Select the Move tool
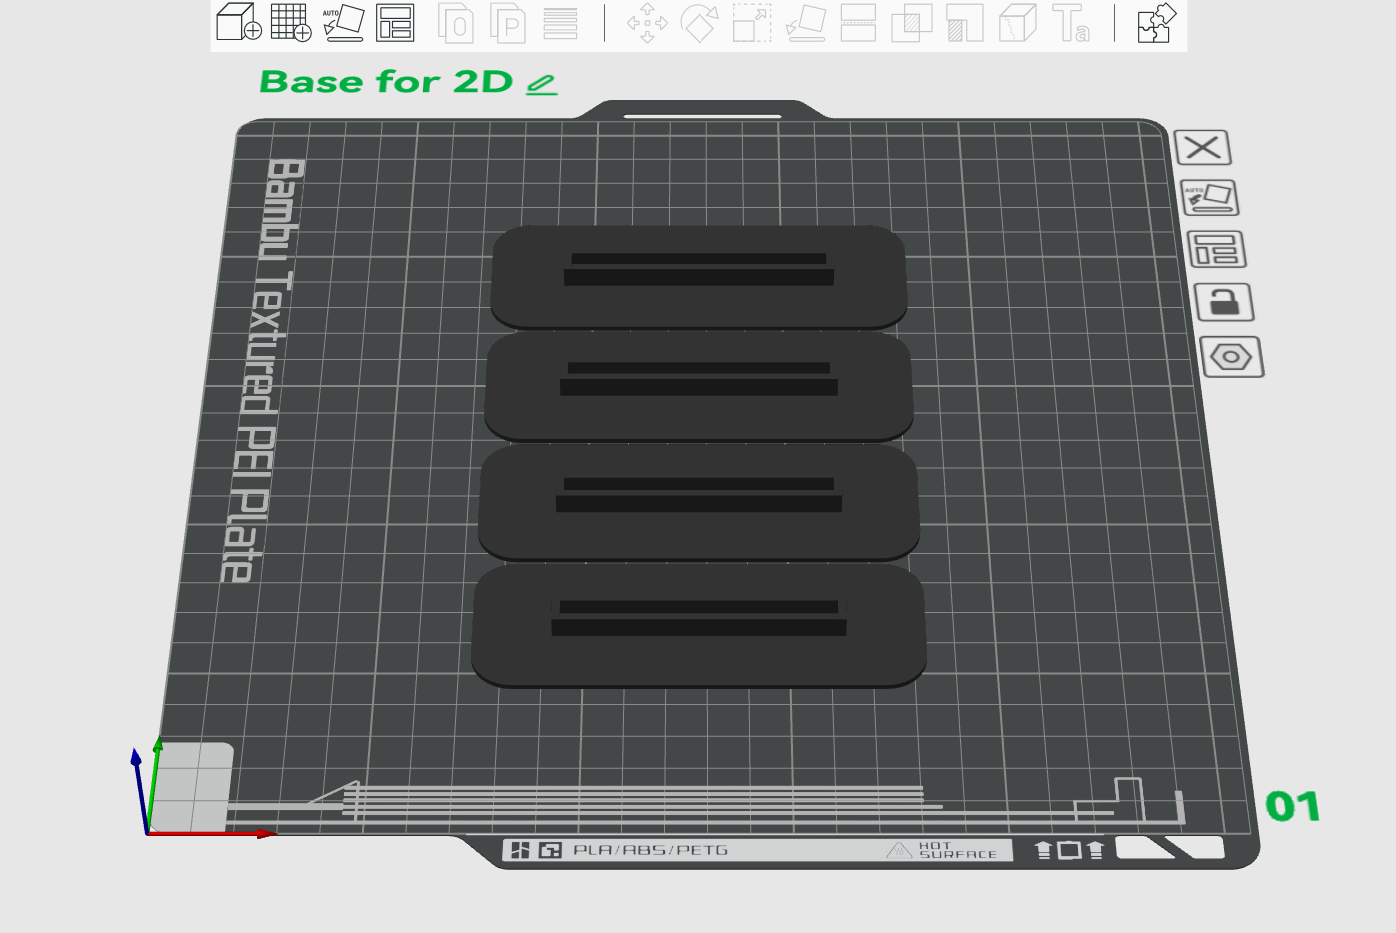The width and height of the screenshot is (1396, 933). pyautogui.click(x=649, y=25)
